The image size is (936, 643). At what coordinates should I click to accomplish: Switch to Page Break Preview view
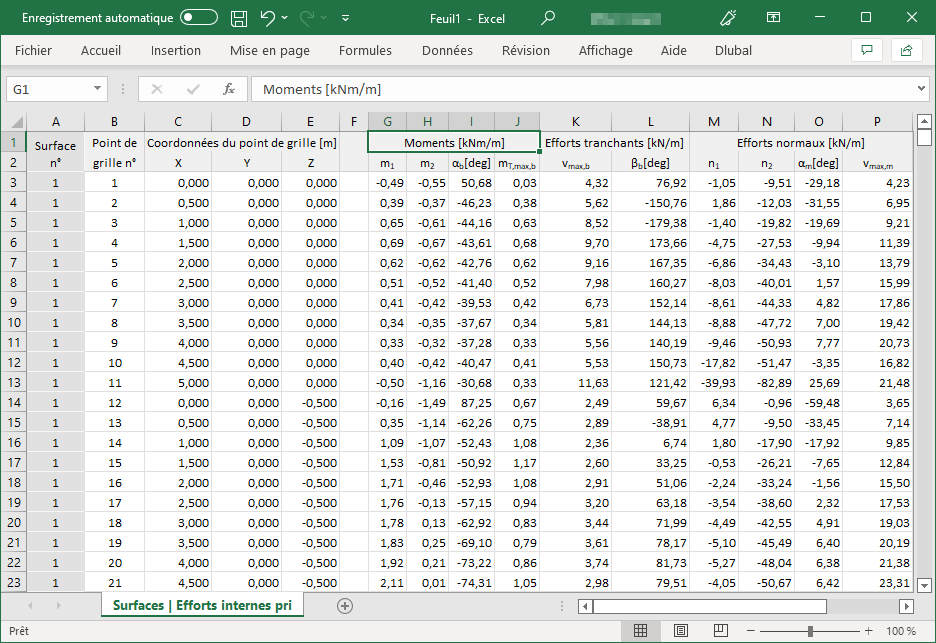coord(719,631)
